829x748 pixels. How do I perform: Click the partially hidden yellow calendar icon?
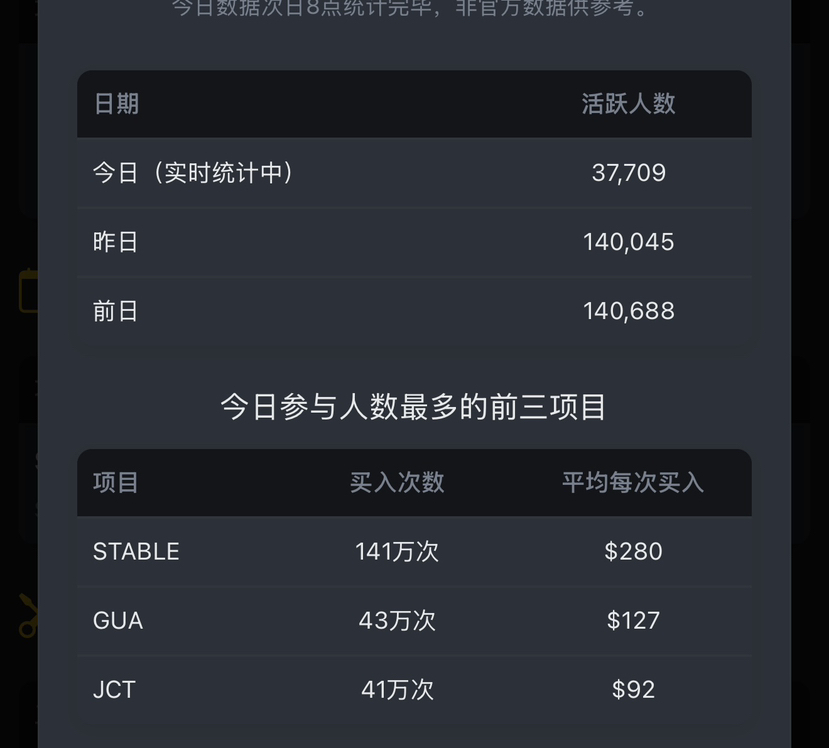pos(27,291)
